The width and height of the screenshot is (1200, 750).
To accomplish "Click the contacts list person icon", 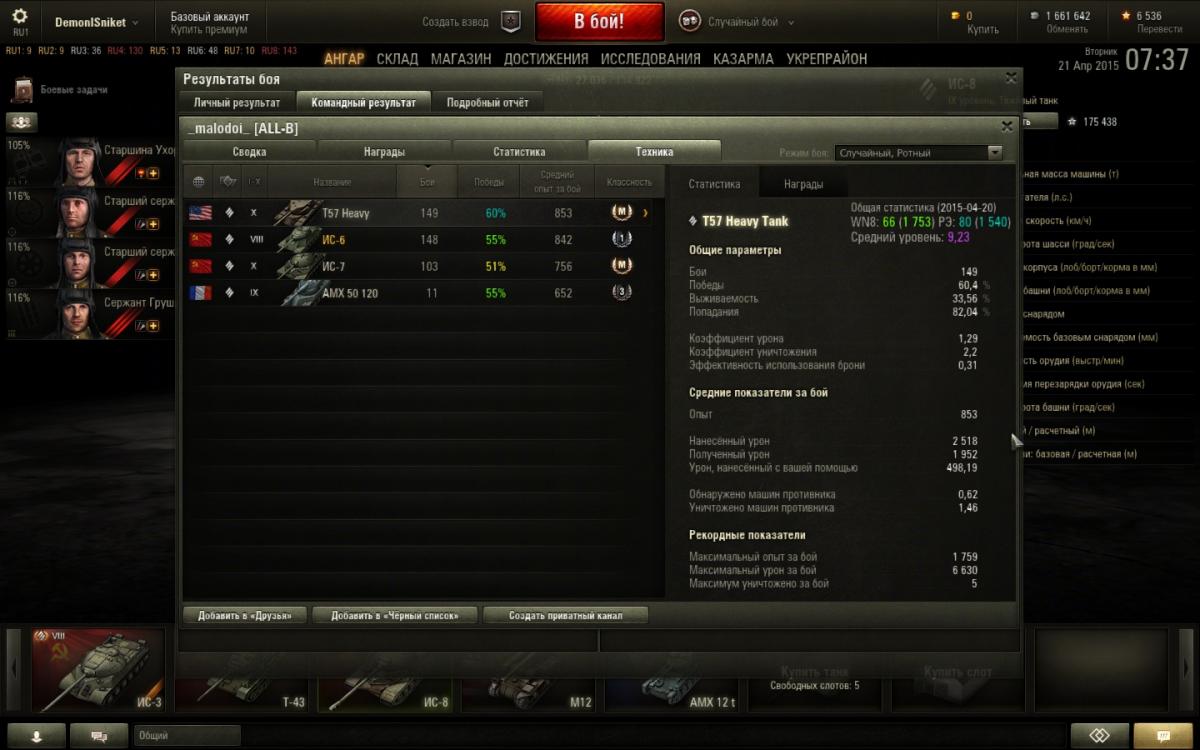I will point(37,735).
